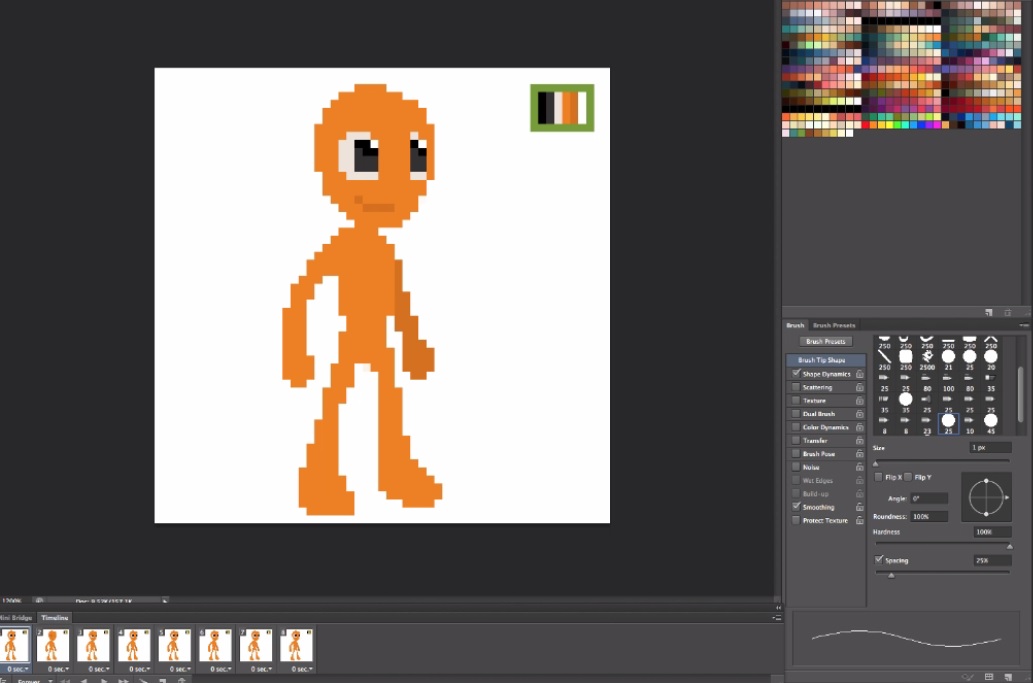
Task: Open frame 1 delay dropdown '0 sec.'
Action: tap(18, 669)
